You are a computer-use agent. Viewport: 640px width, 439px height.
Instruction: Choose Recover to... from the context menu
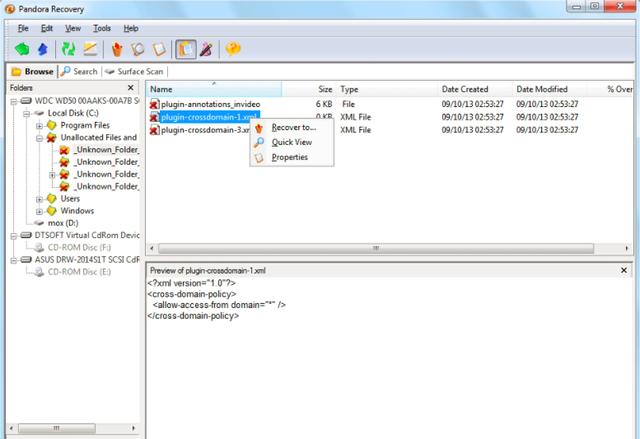click(293, 128)
